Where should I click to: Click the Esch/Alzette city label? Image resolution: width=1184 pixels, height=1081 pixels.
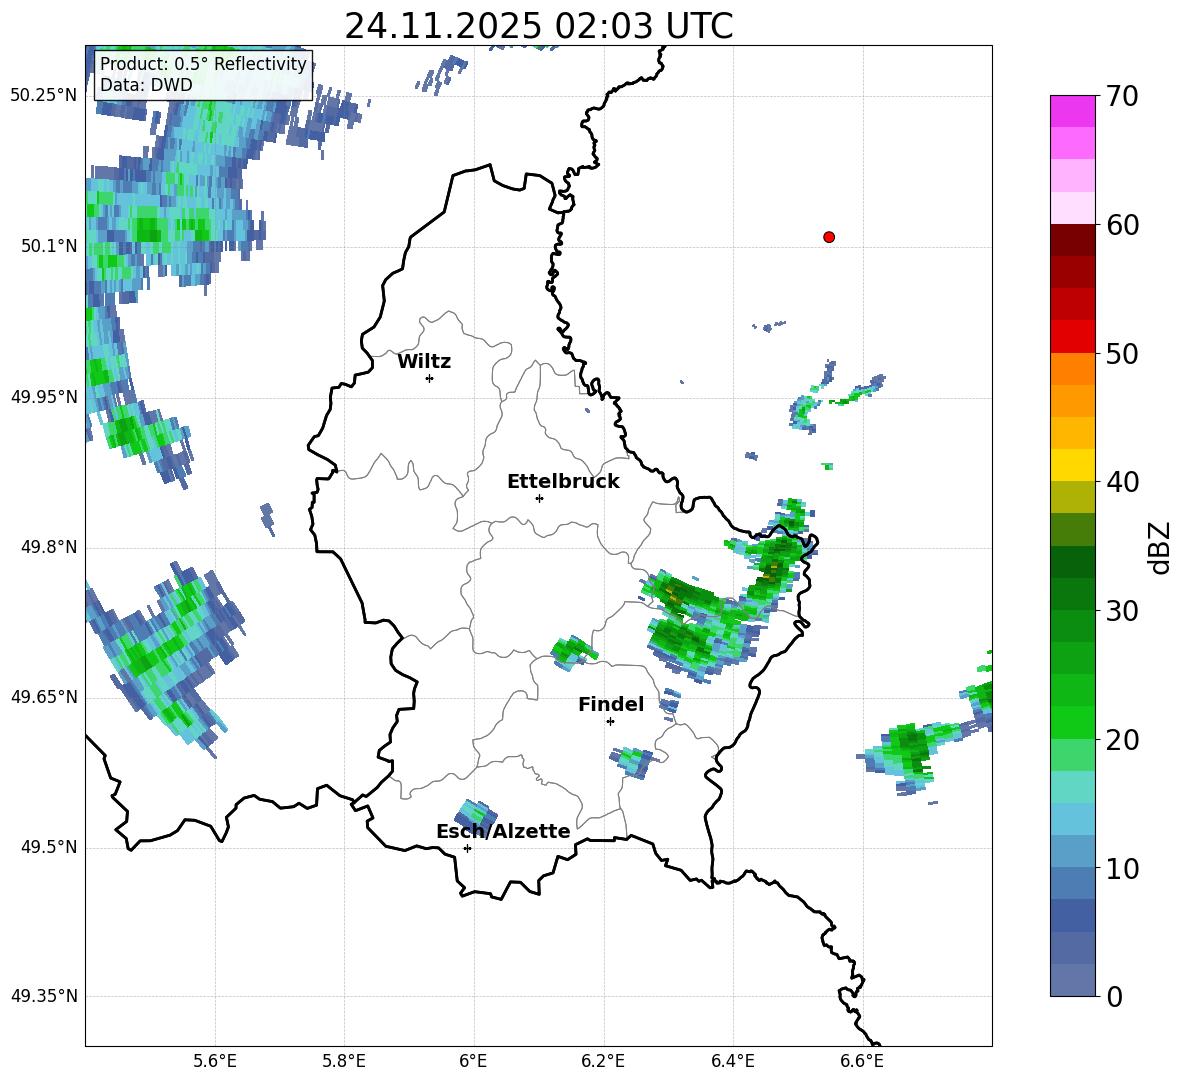click(503, 832)
